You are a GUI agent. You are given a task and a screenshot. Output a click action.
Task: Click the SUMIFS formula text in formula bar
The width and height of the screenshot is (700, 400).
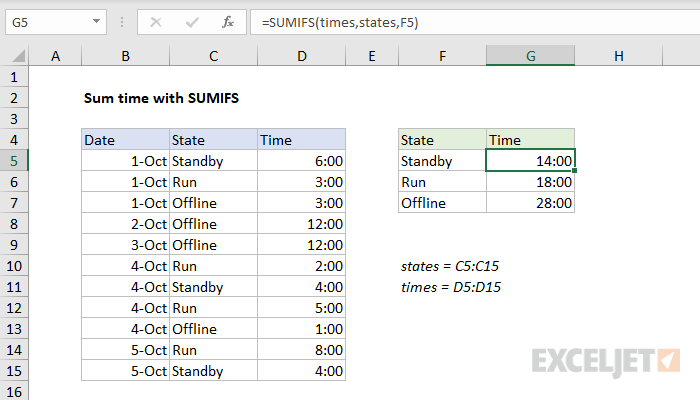click(340, 22)
